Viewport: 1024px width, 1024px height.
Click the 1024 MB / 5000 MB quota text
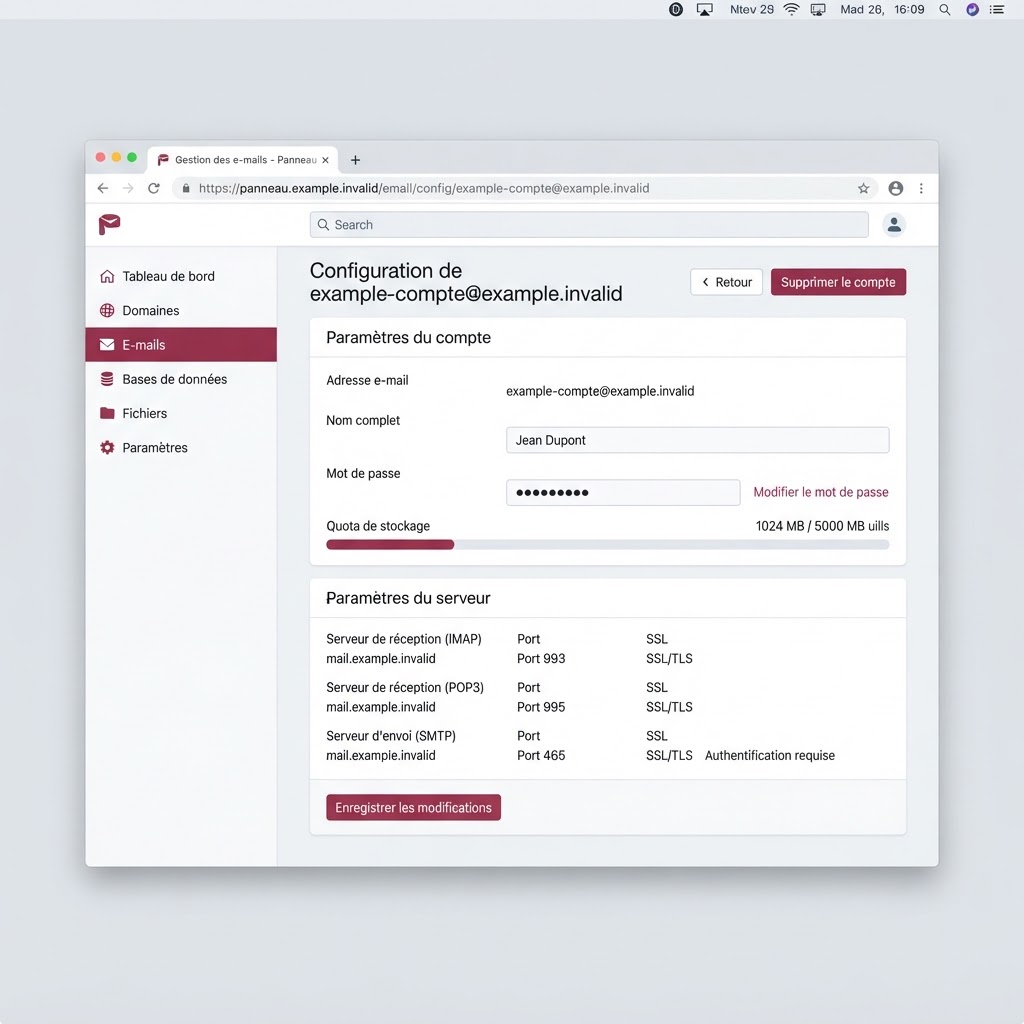(822, 526)
